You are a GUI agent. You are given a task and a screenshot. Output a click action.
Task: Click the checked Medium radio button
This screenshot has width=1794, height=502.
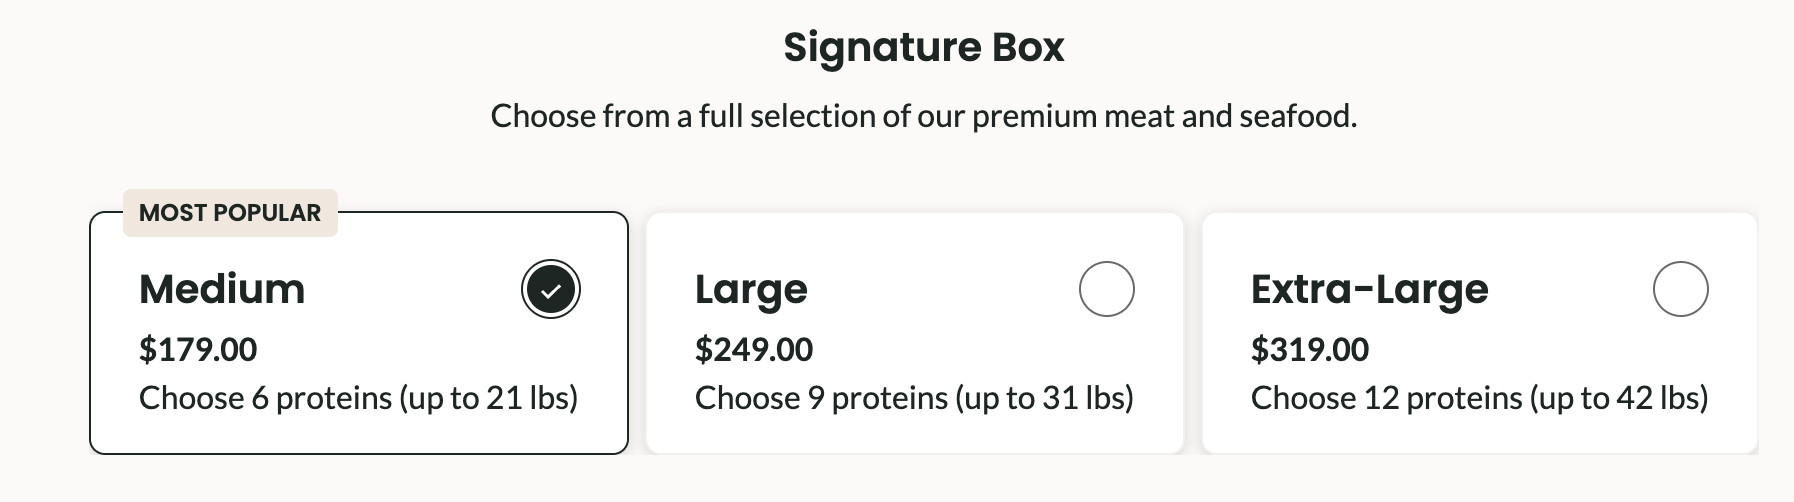[551, 290]
